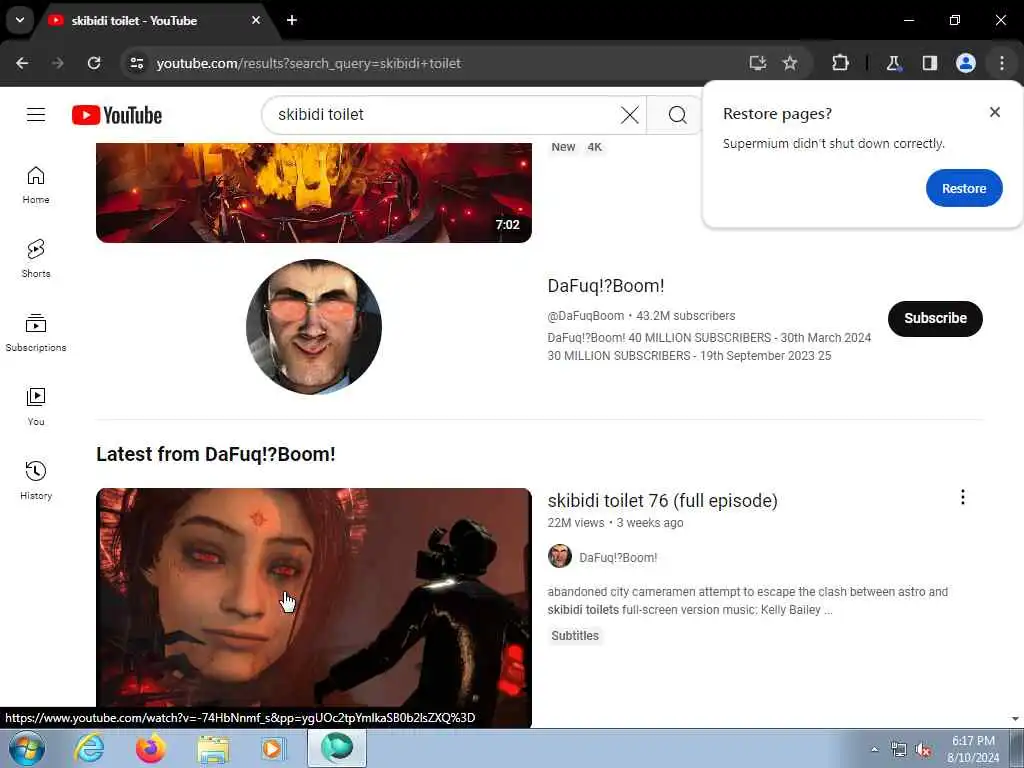1024x768 pixels.
Task: Subscribe to DaFuq!?Boom! channel
Action: click(935, 319)
